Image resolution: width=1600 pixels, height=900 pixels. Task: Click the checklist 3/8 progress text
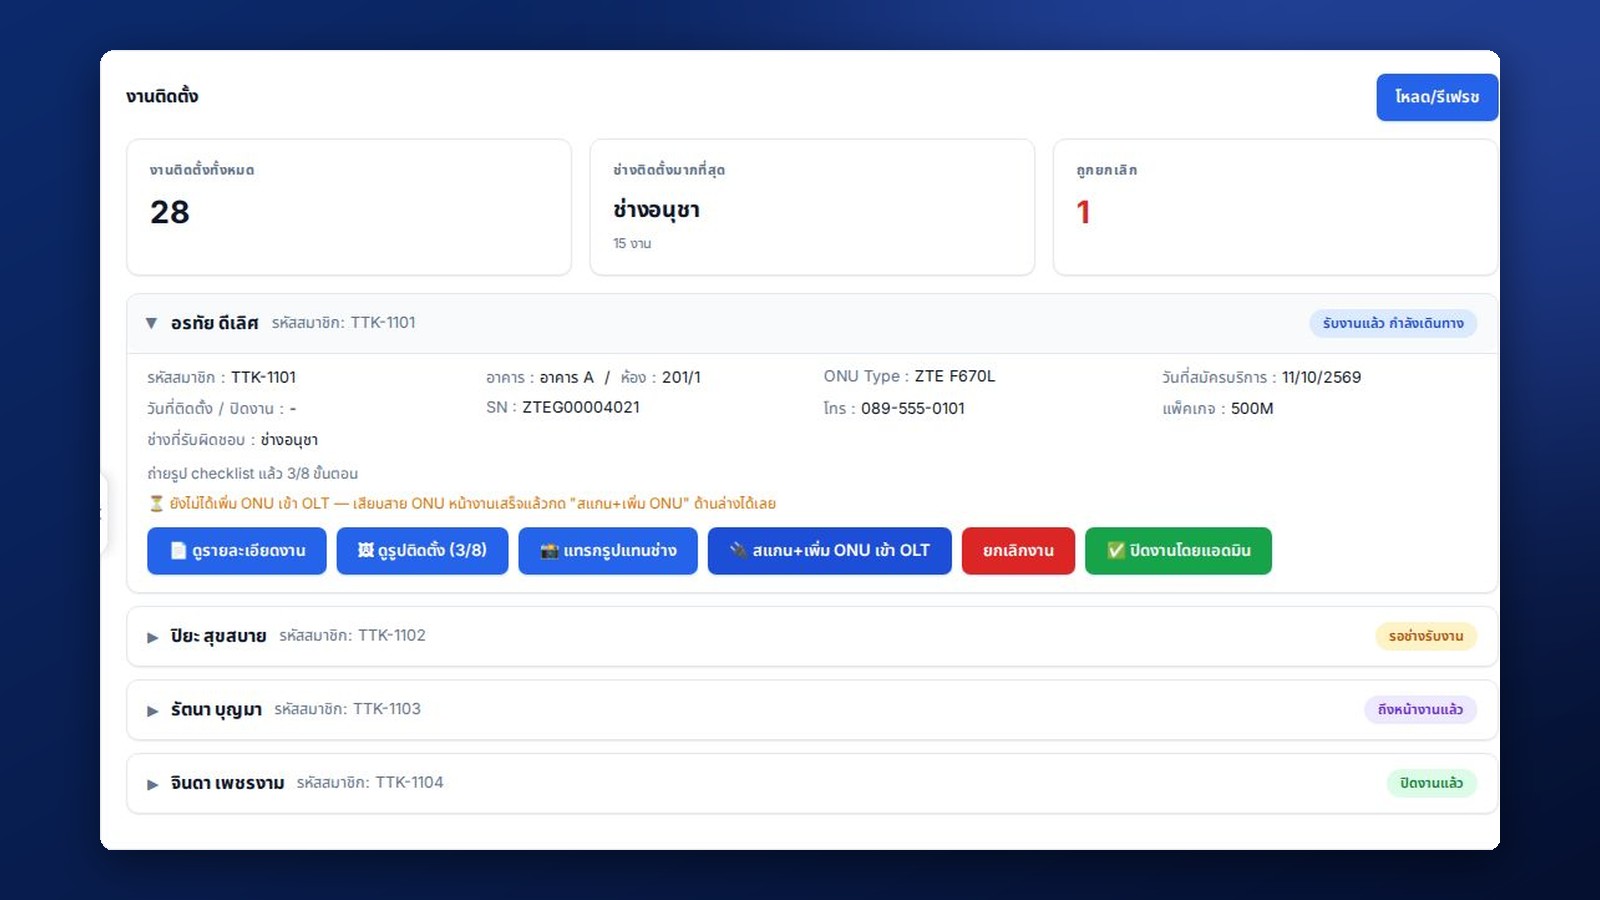point(252,473)
